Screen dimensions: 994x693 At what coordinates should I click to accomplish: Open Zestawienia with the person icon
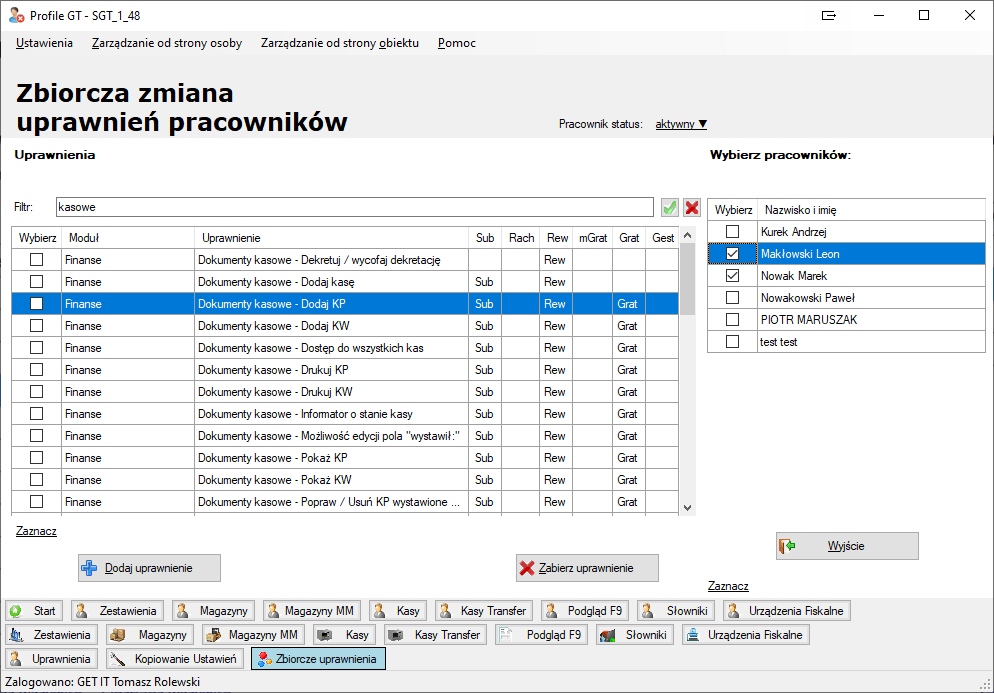click(x=117, y=611)
